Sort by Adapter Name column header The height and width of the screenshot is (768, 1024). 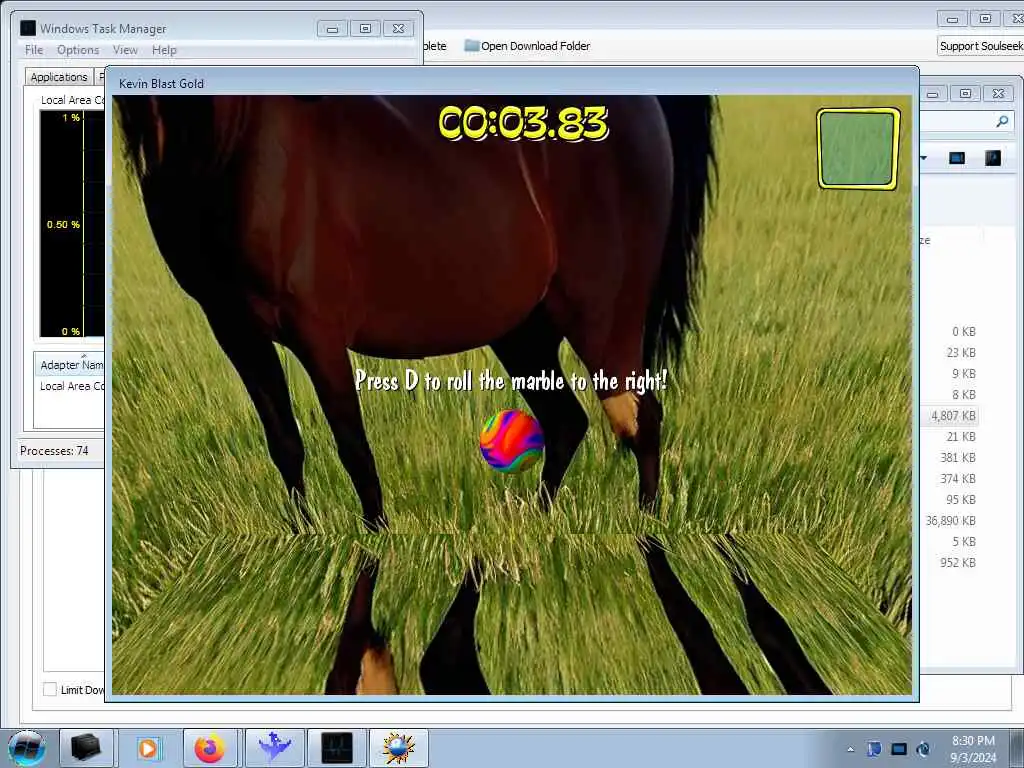(71, 364)
